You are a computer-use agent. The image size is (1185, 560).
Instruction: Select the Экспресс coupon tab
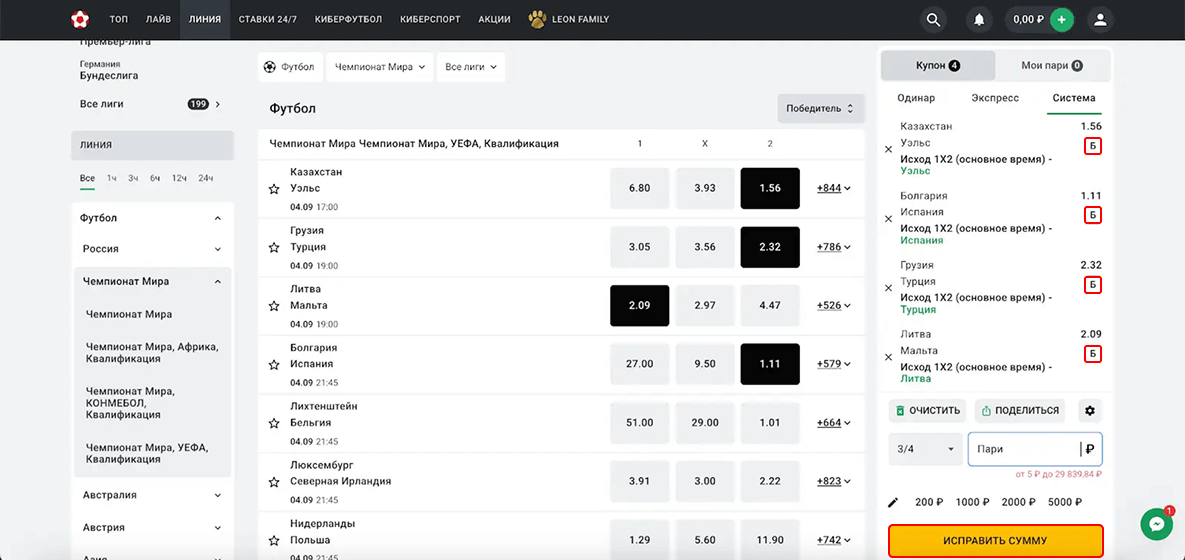point(995,97)
